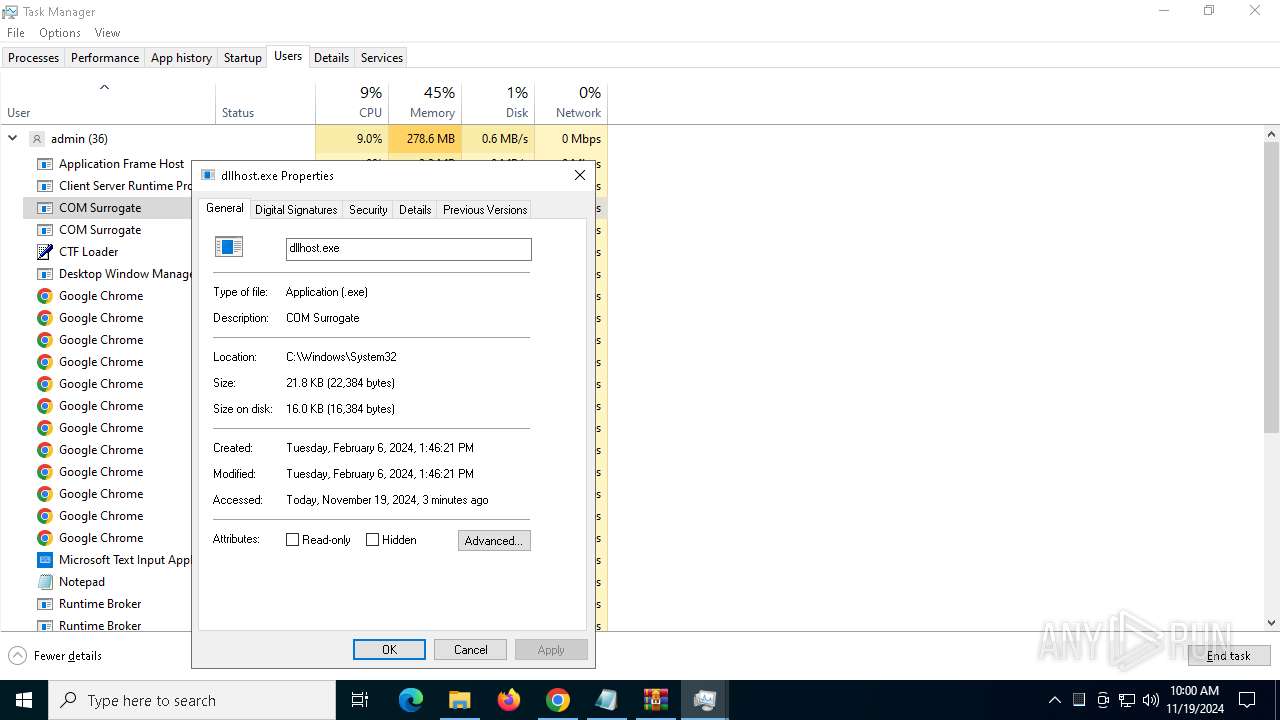Click the Status column header
The image size is (1280, 720).
pos(265,102)
